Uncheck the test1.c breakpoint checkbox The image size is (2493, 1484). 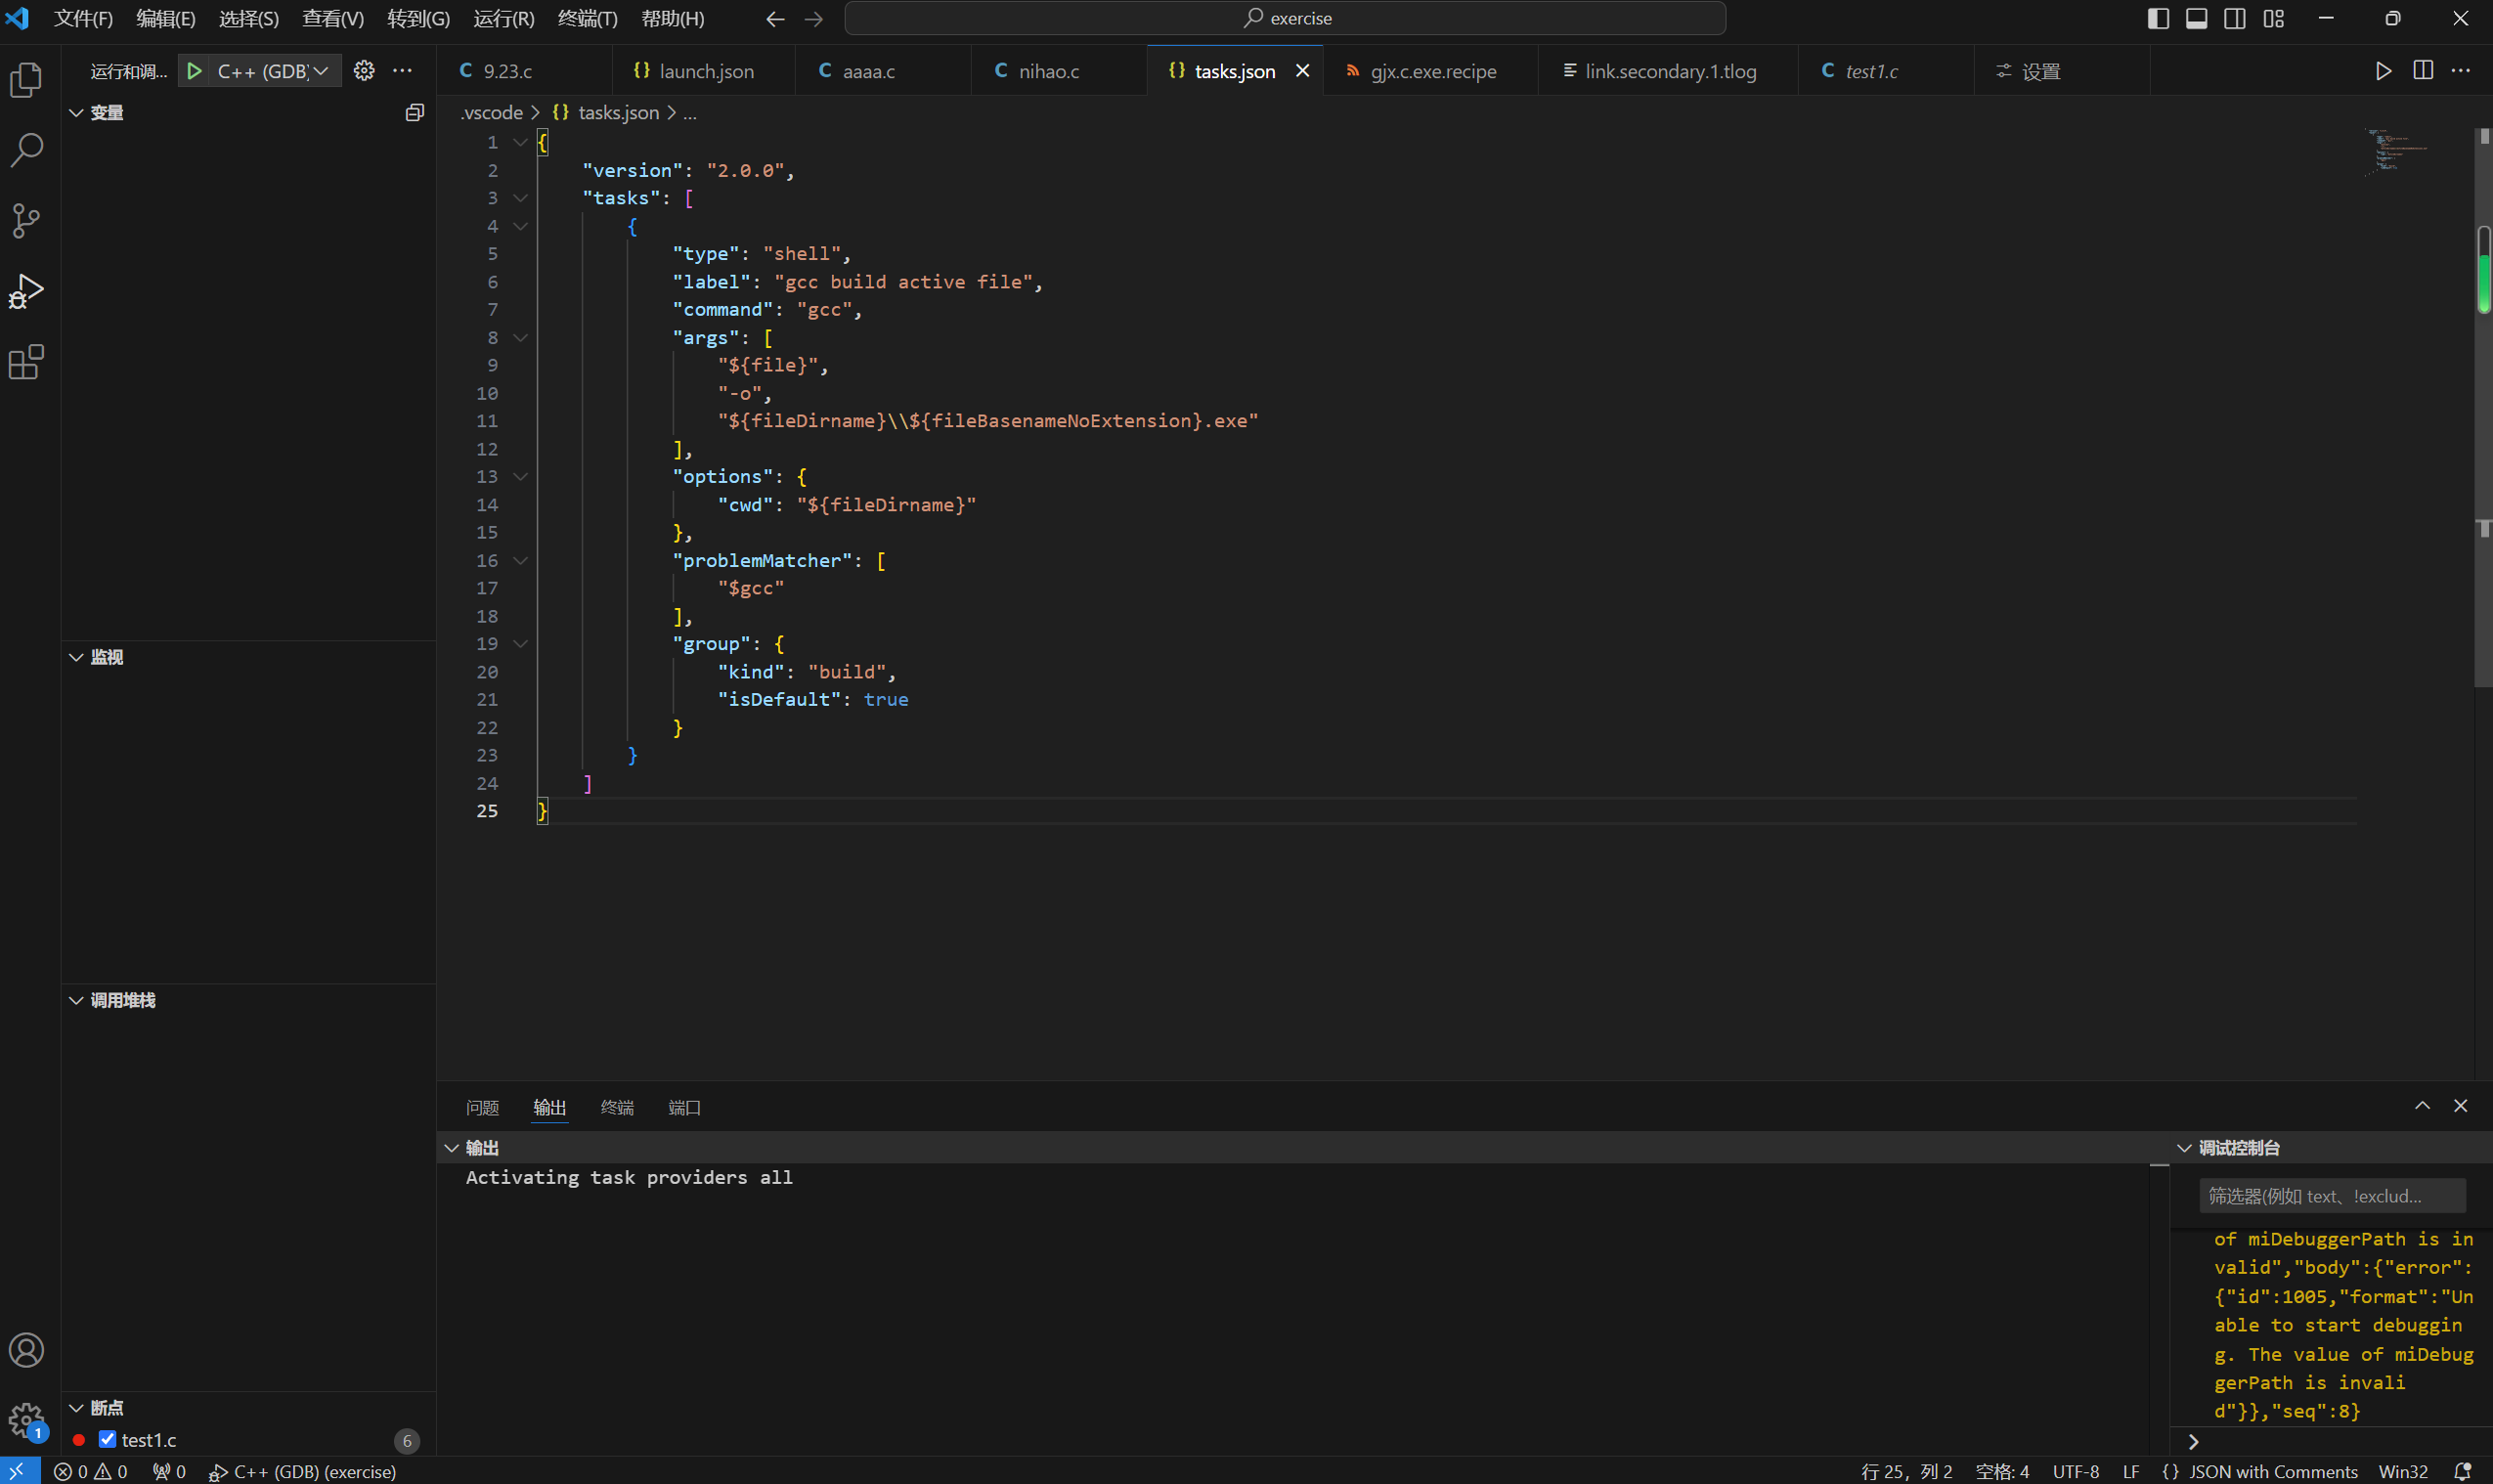coord(107,1439)
